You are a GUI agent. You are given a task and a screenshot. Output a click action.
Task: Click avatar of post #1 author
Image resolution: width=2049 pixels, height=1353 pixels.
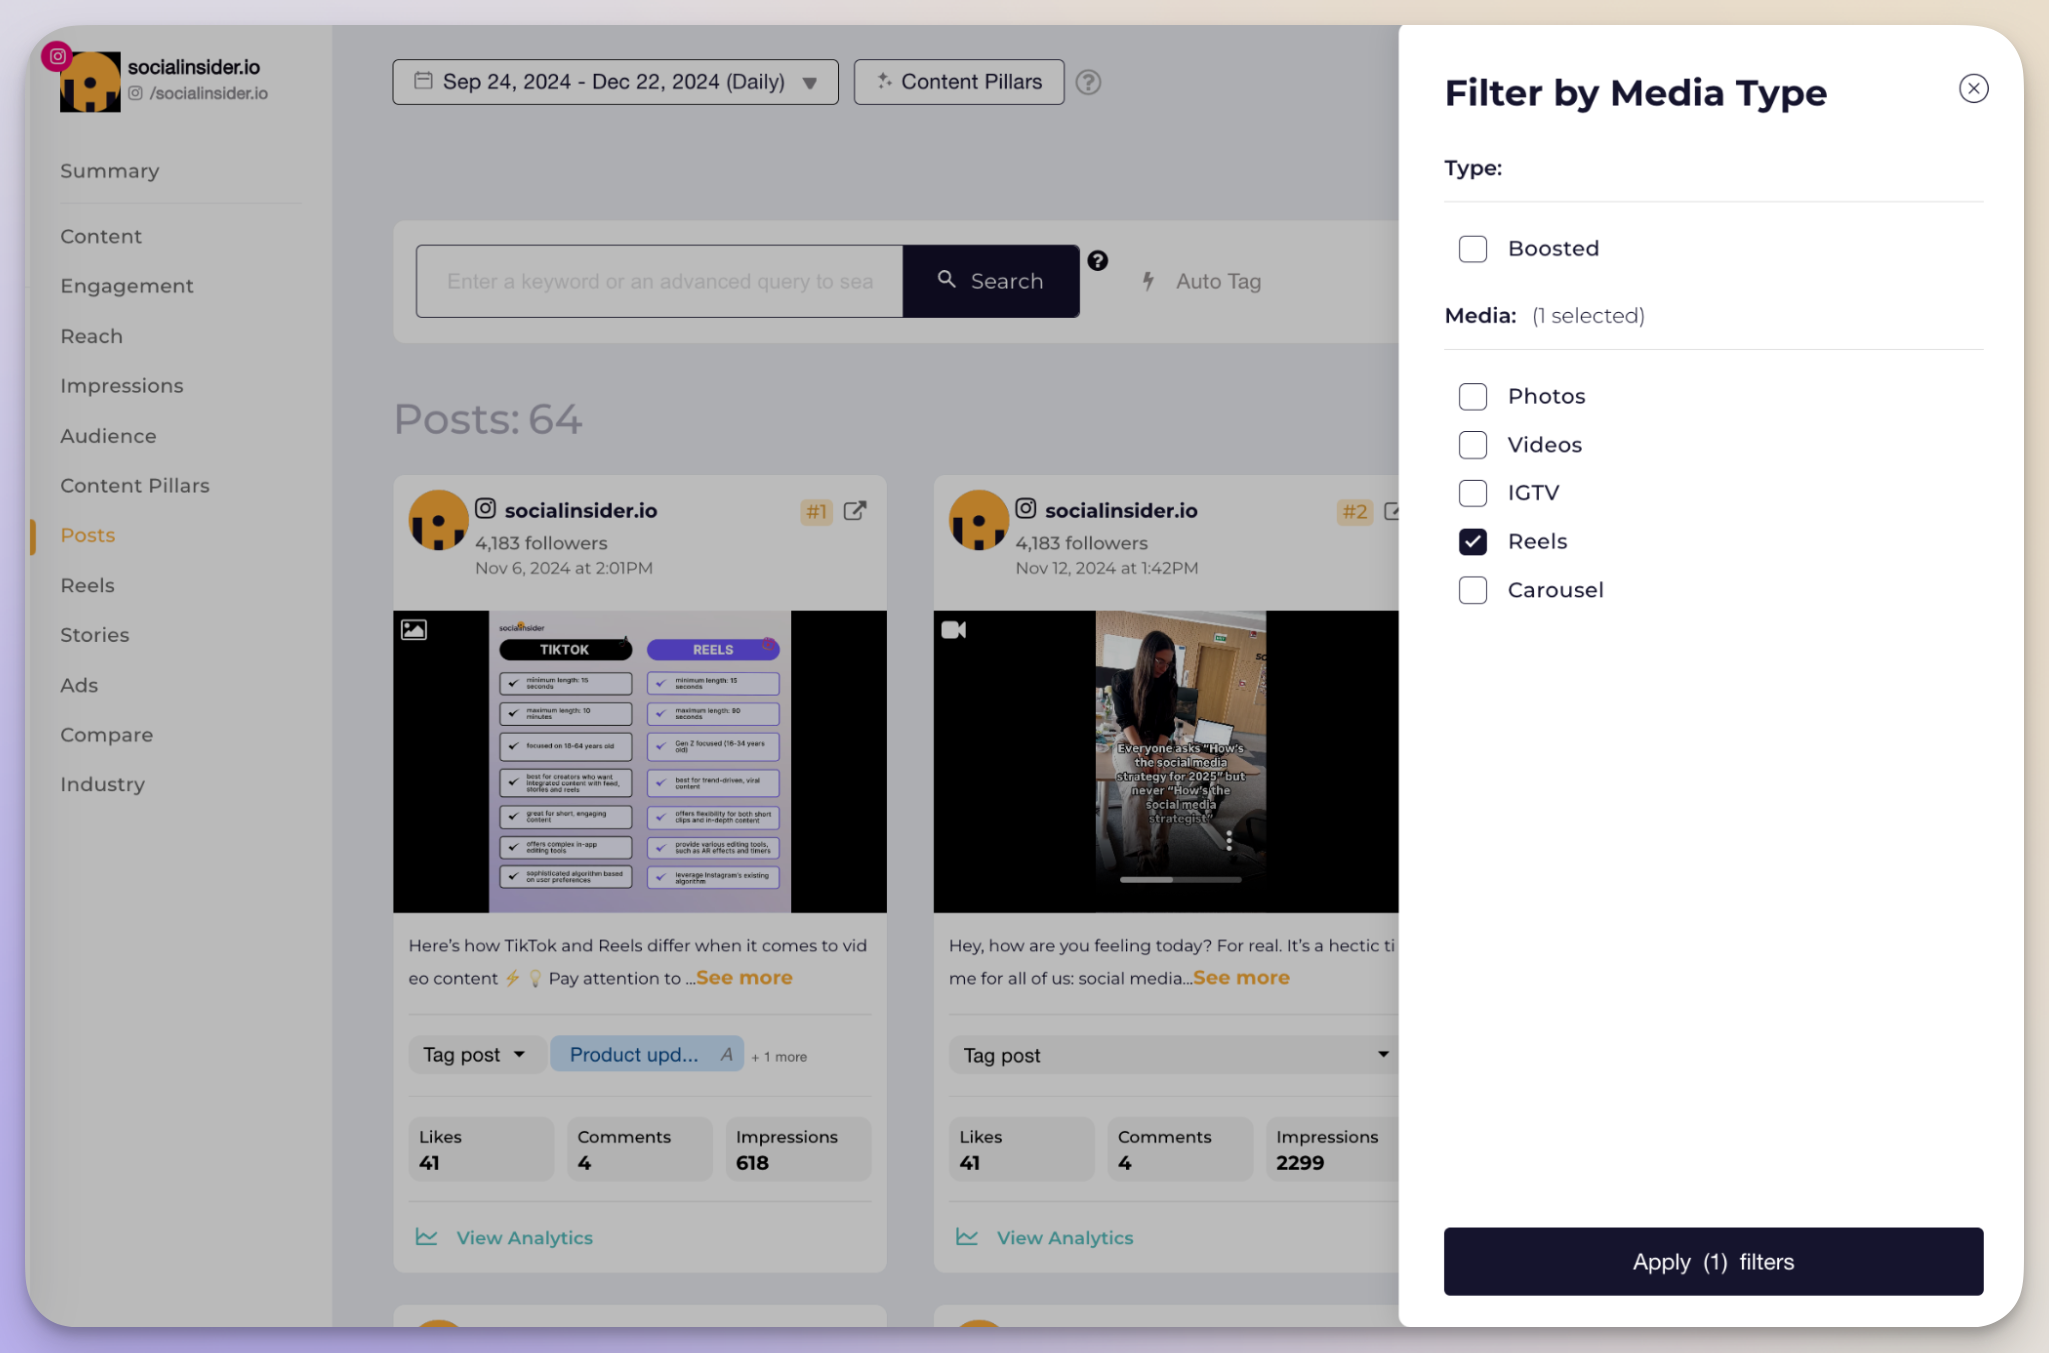(x=438, y=520)
